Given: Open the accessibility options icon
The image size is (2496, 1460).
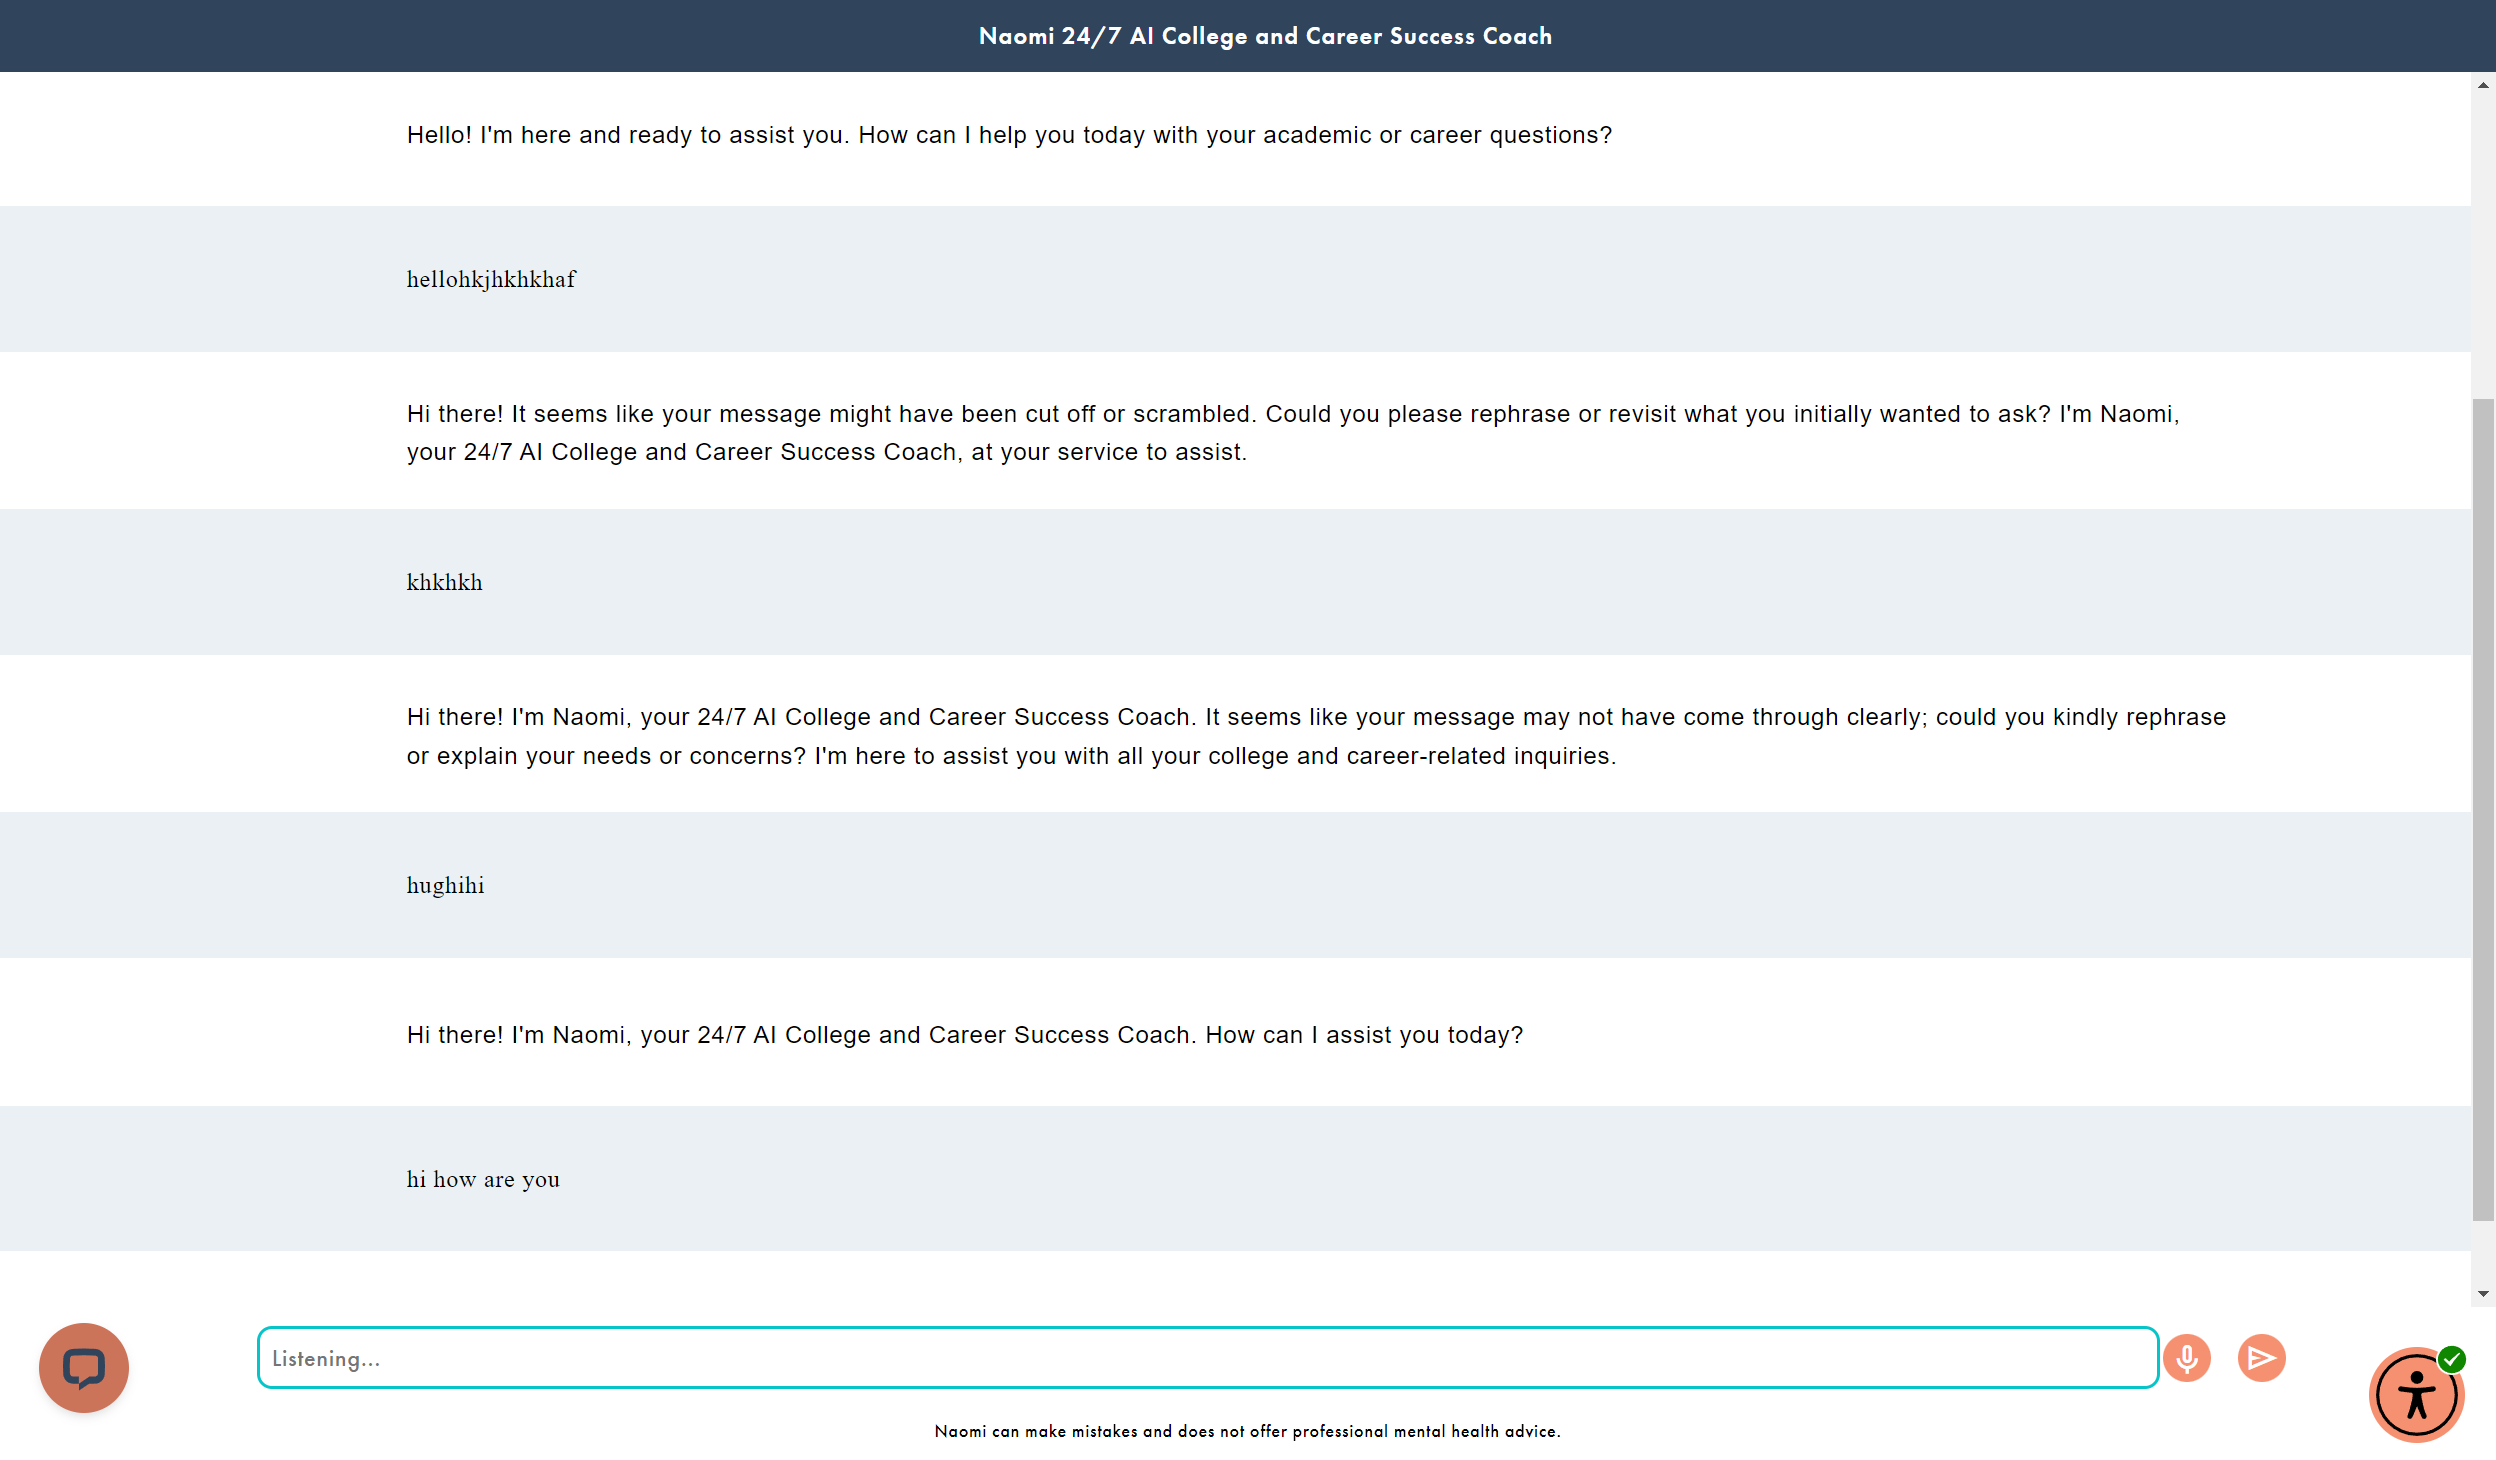Looking at the screenshot, I should pos(2415,1396).
